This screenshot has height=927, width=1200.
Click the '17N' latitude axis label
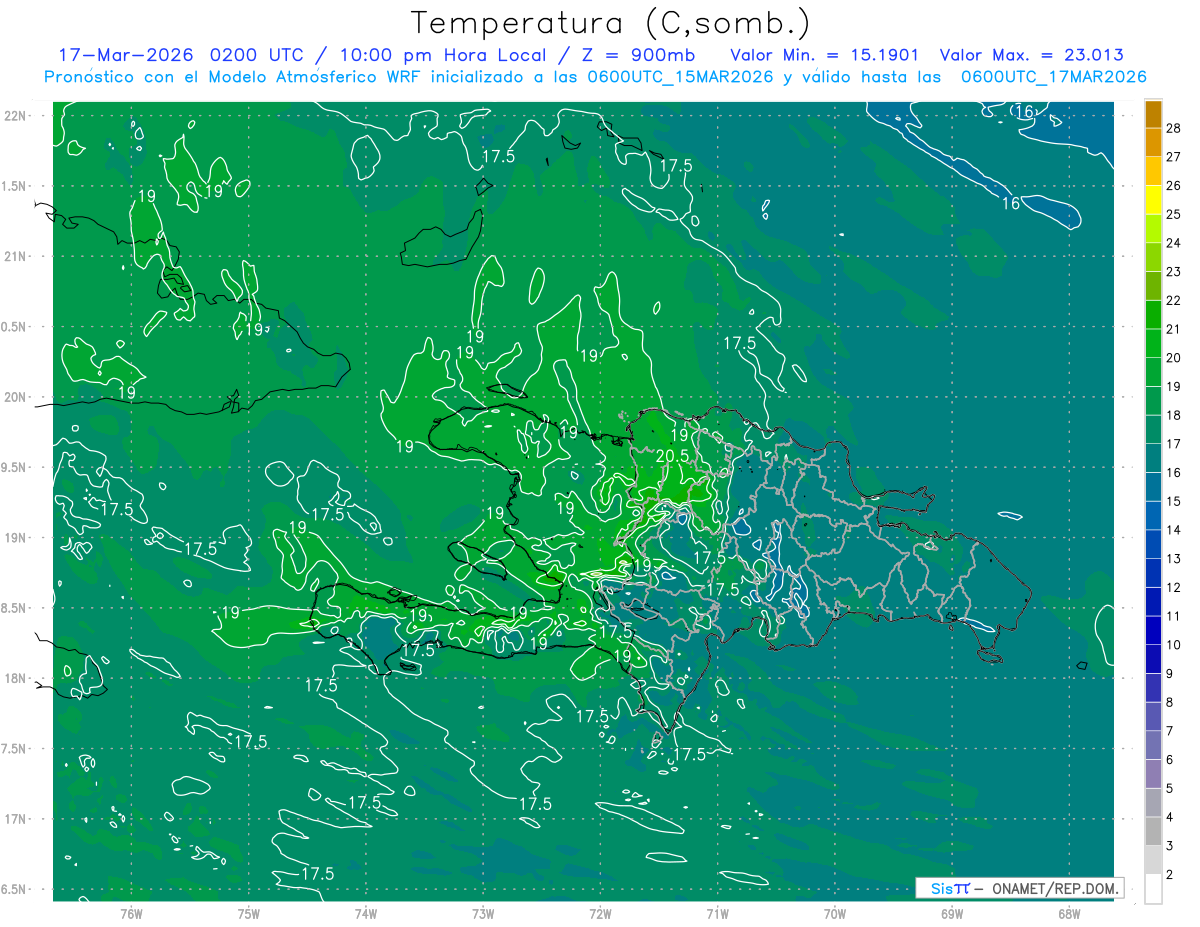[15, 819]
